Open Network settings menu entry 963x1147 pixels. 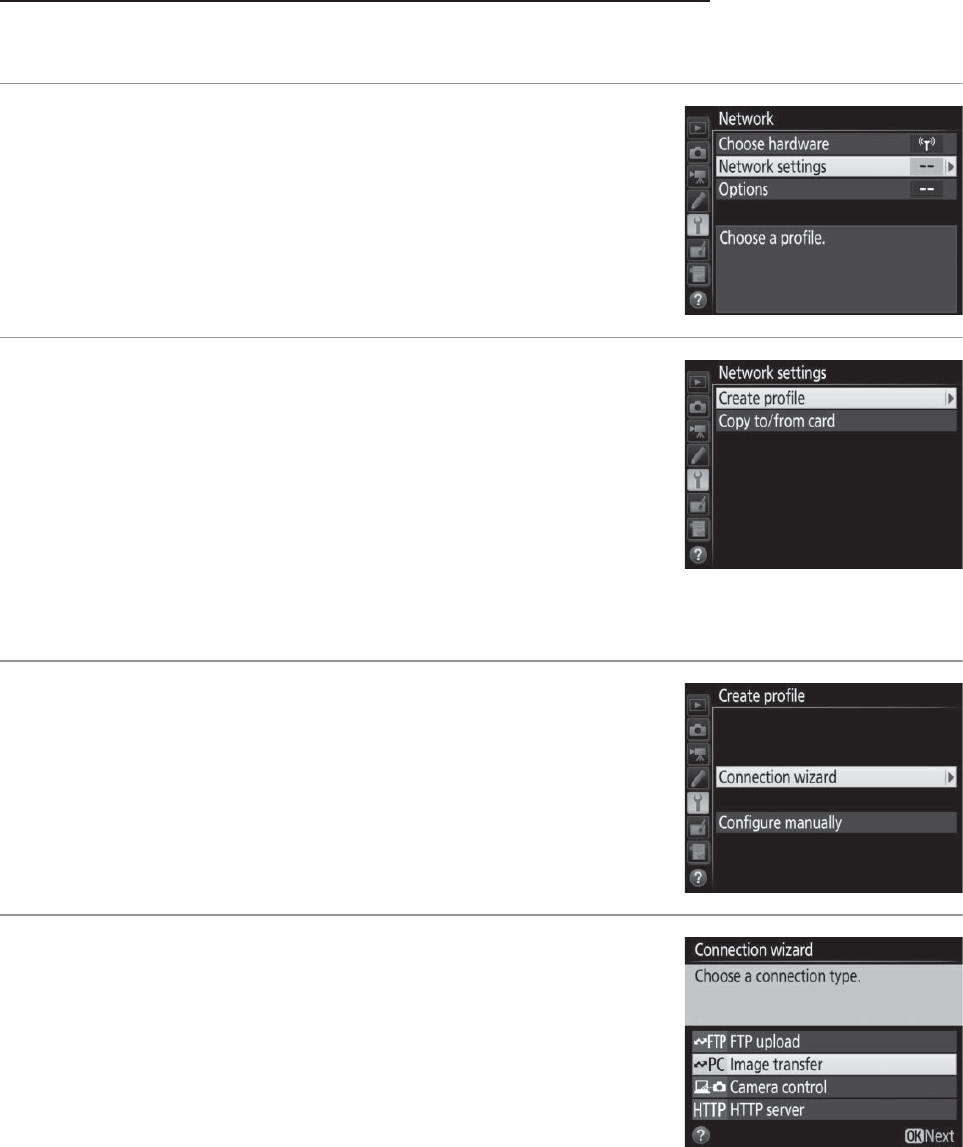pos(836,166)
